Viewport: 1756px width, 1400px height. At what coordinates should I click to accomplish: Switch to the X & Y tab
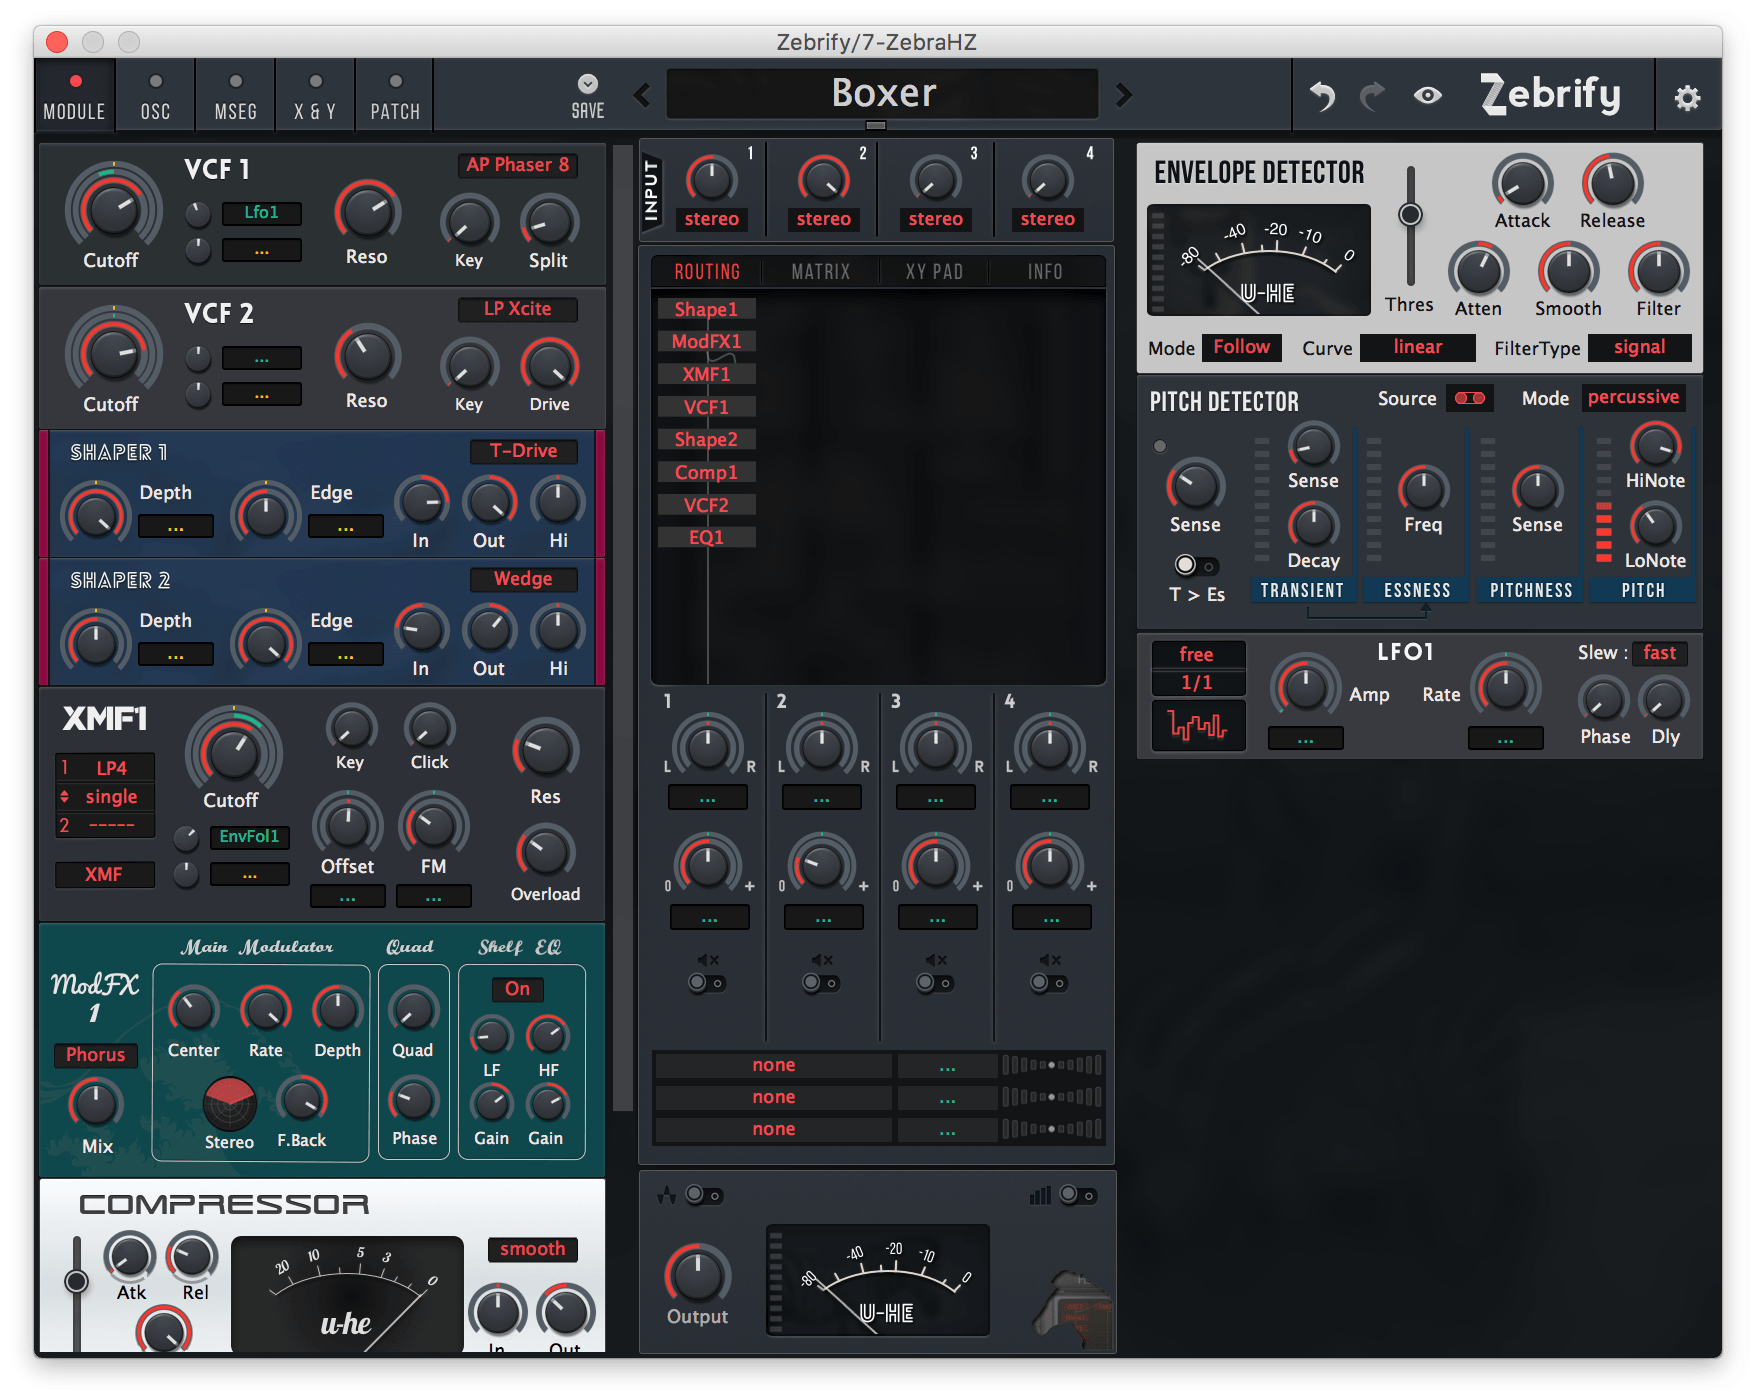tap(315, 96)
